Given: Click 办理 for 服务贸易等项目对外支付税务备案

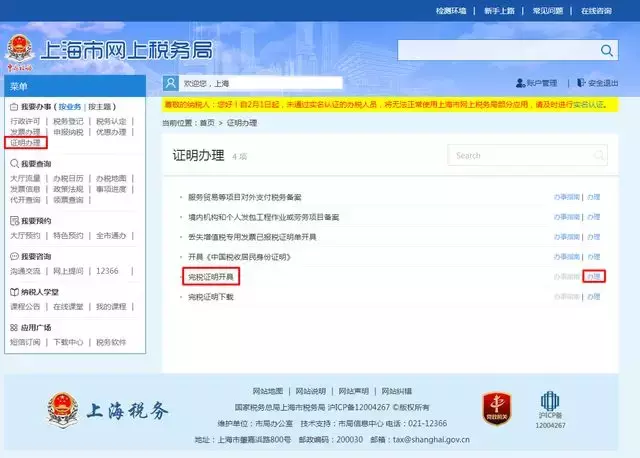Looking at the screenshot, I should [593, 197].
